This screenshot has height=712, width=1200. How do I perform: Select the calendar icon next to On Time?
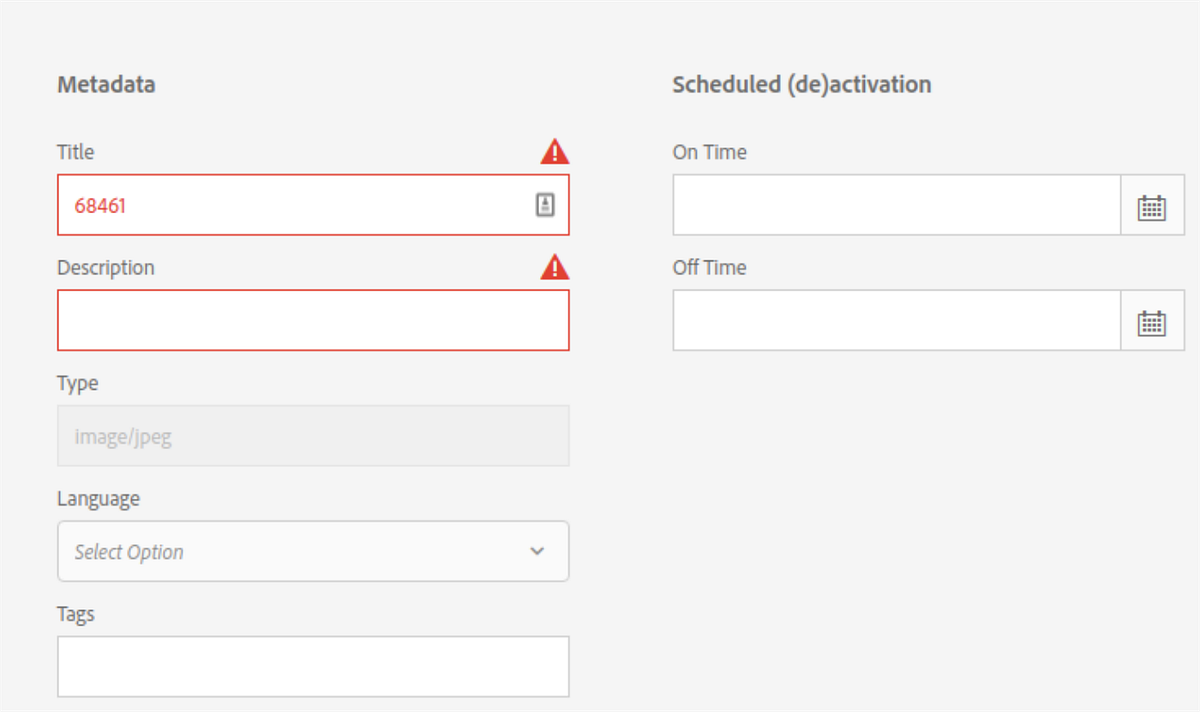pos(1152,205)
